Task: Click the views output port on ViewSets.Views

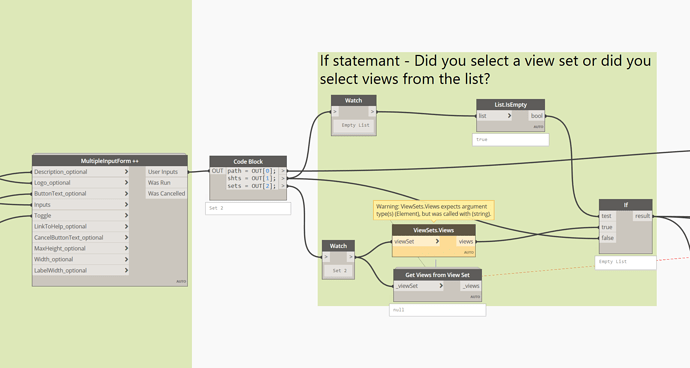Action: click(x=466, y=241)
